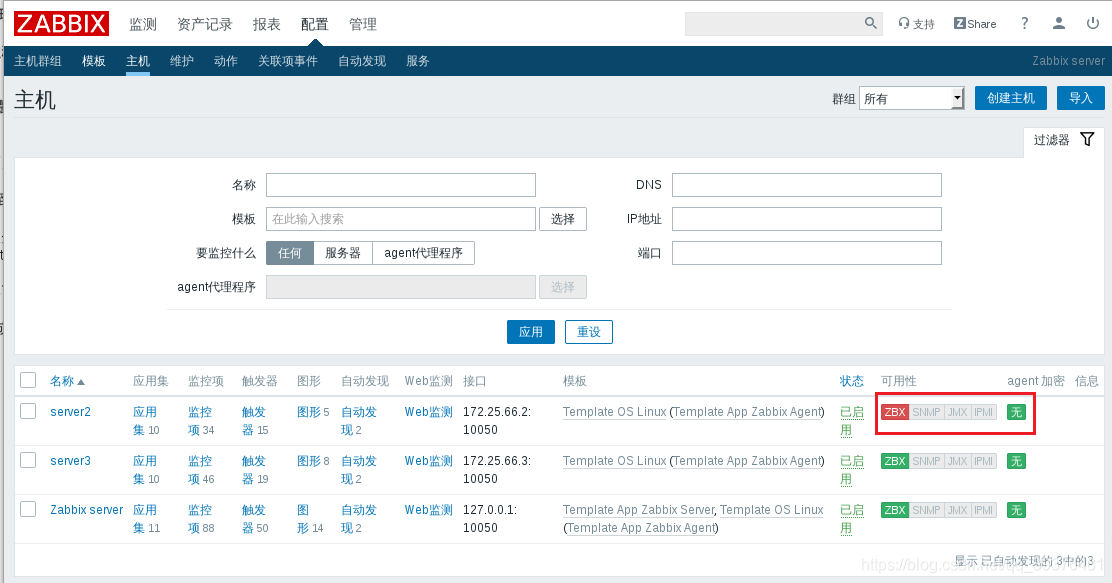
Task: Go to 维护 submenu
Action: point(182,61)
